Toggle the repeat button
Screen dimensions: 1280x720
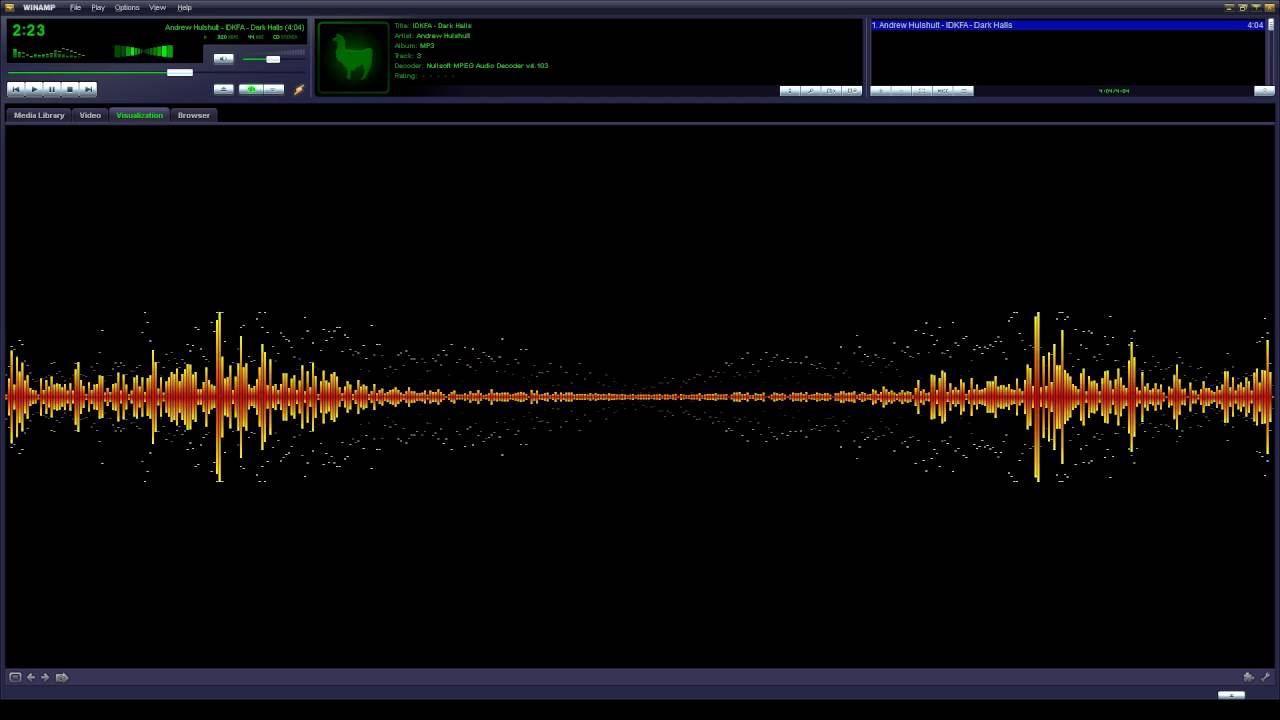pyautogui.click(x=273, y=89)
